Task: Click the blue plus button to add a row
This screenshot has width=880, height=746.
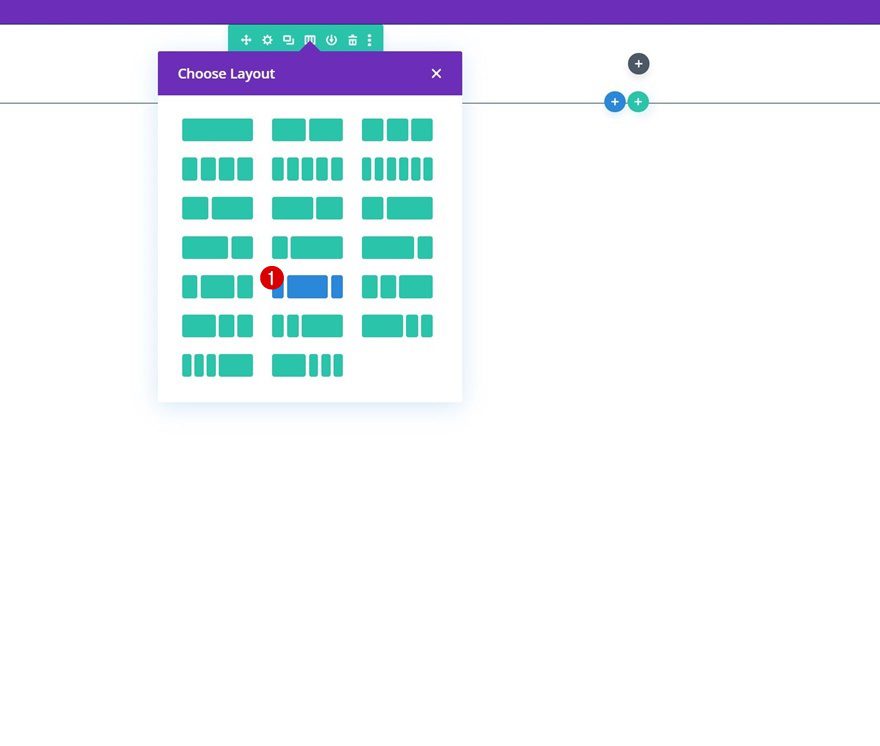Action: [x=614, y=101]
